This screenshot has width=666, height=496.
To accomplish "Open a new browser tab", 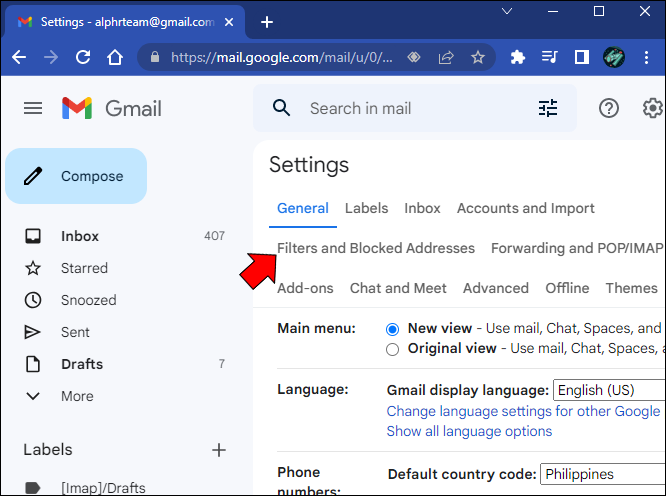I will click(x=267, y=22).
